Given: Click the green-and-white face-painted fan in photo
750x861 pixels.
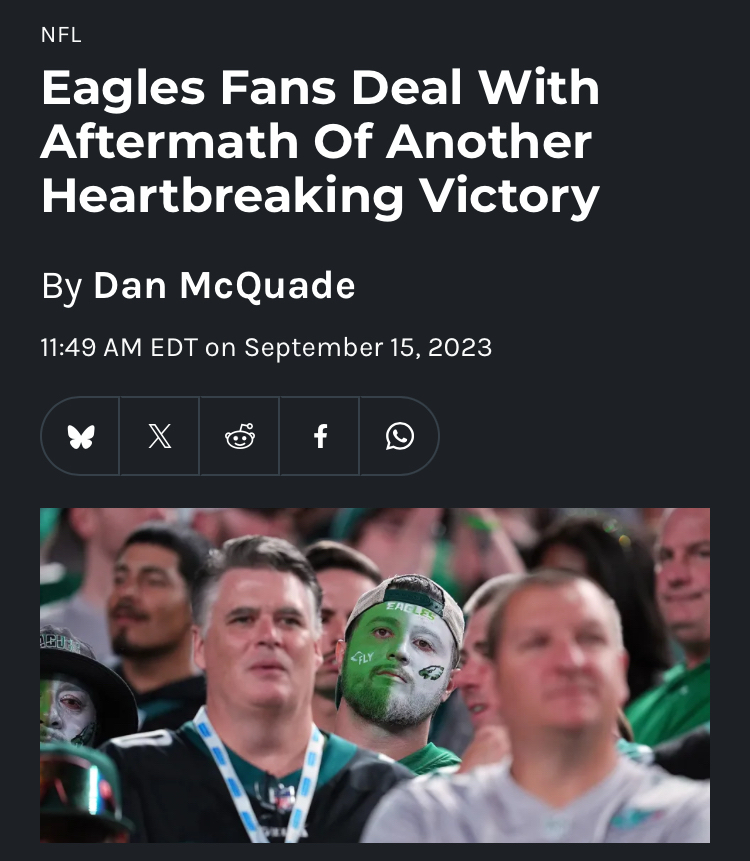Looking at the screenshot, I should coord(400,653).
